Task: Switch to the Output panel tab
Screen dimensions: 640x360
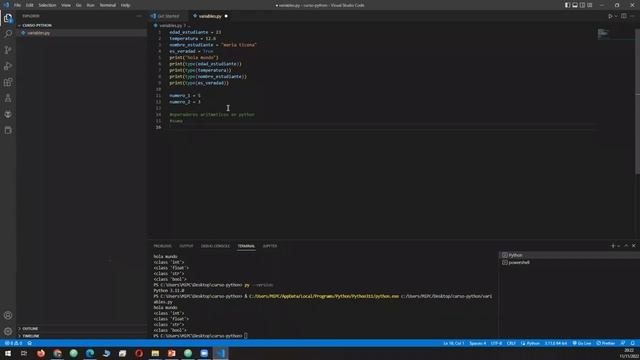Action: click(x=186, y=246)
